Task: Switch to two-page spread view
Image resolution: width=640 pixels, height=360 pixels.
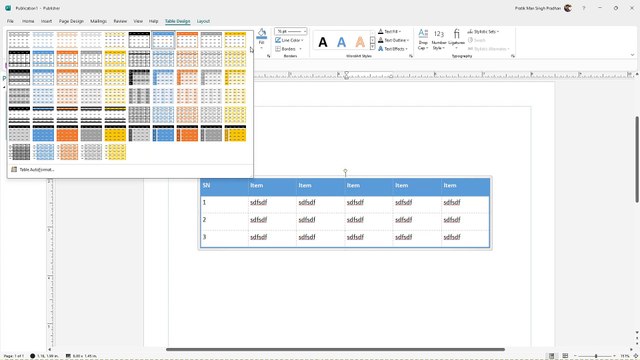Action: [565, 356]
